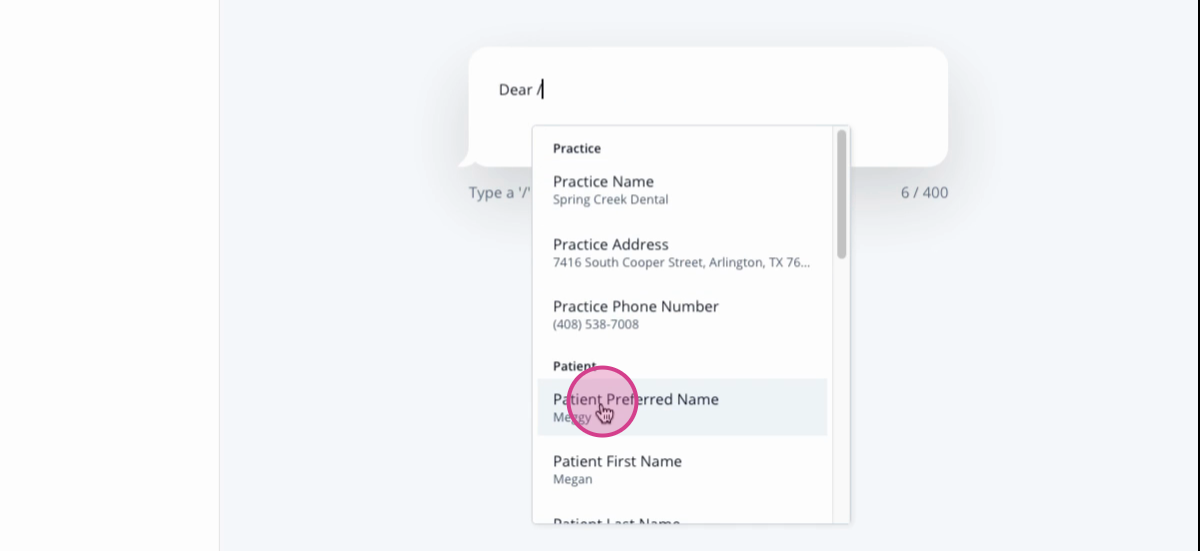Click the (408) 538-7008 phone value
The image size is (1200, 551).
click(x=596, y=324)
